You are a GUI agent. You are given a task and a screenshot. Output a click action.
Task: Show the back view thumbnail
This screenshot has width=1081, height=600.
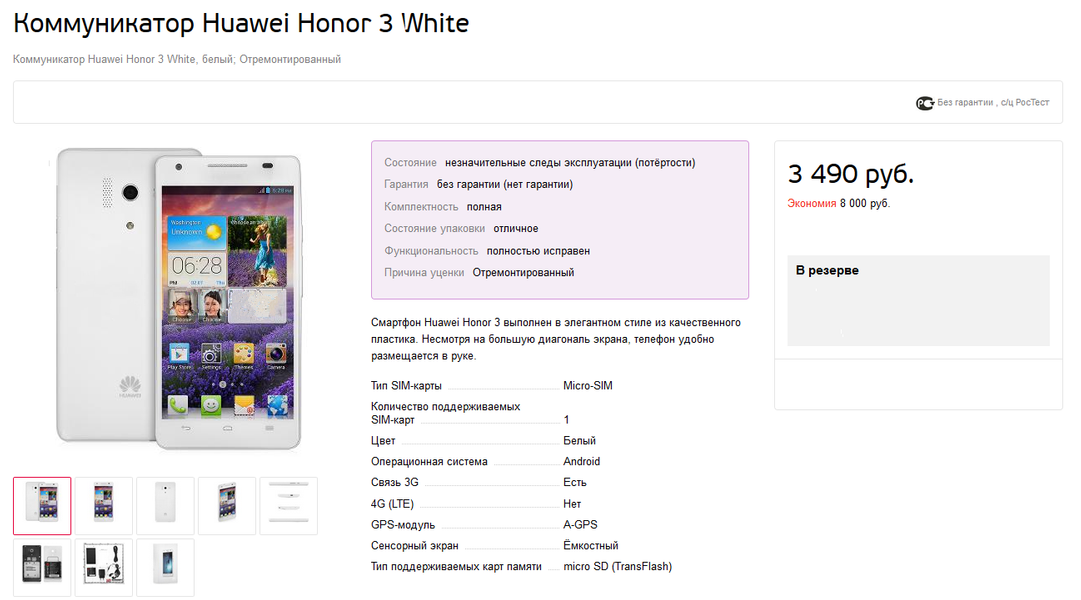(x=165, y=506)
